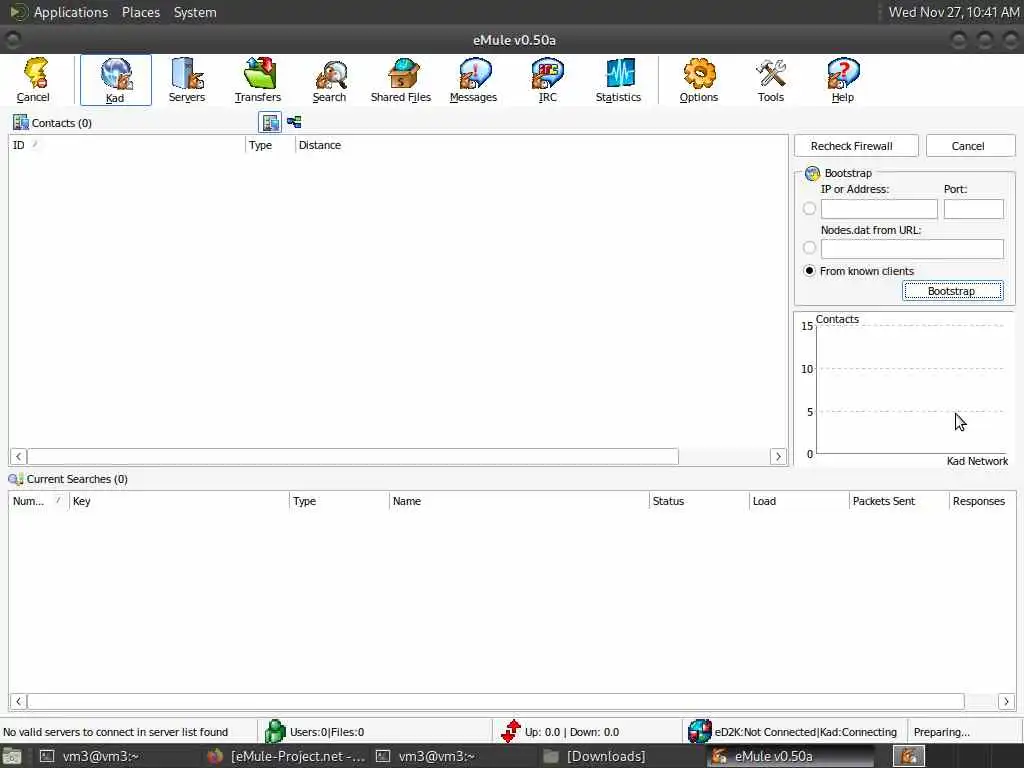The width and height of the screenshot is (1024, 768).
Task: Click the "Preparing..." status bar entry
Action: pos(942,732)
